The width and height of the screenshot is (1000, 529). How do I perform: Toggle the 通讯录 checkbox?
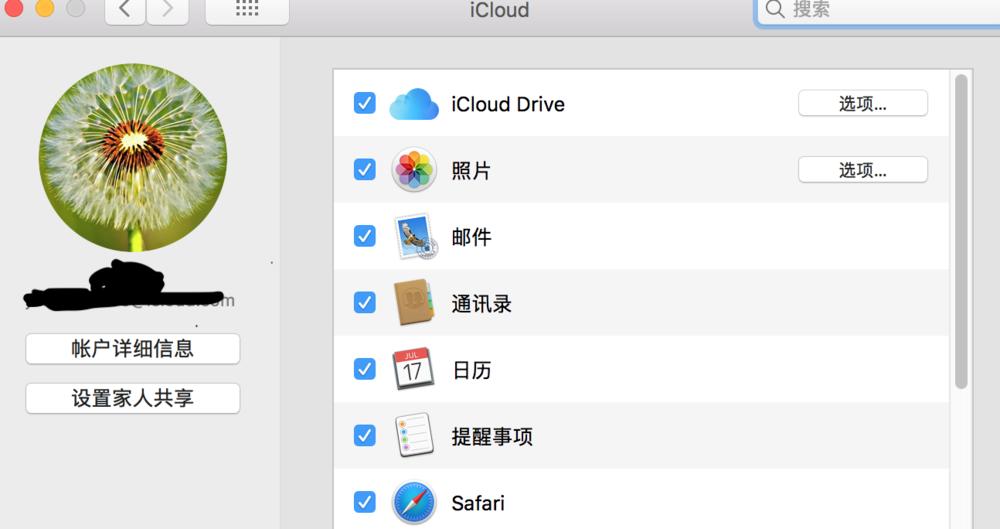coord(365,302)
